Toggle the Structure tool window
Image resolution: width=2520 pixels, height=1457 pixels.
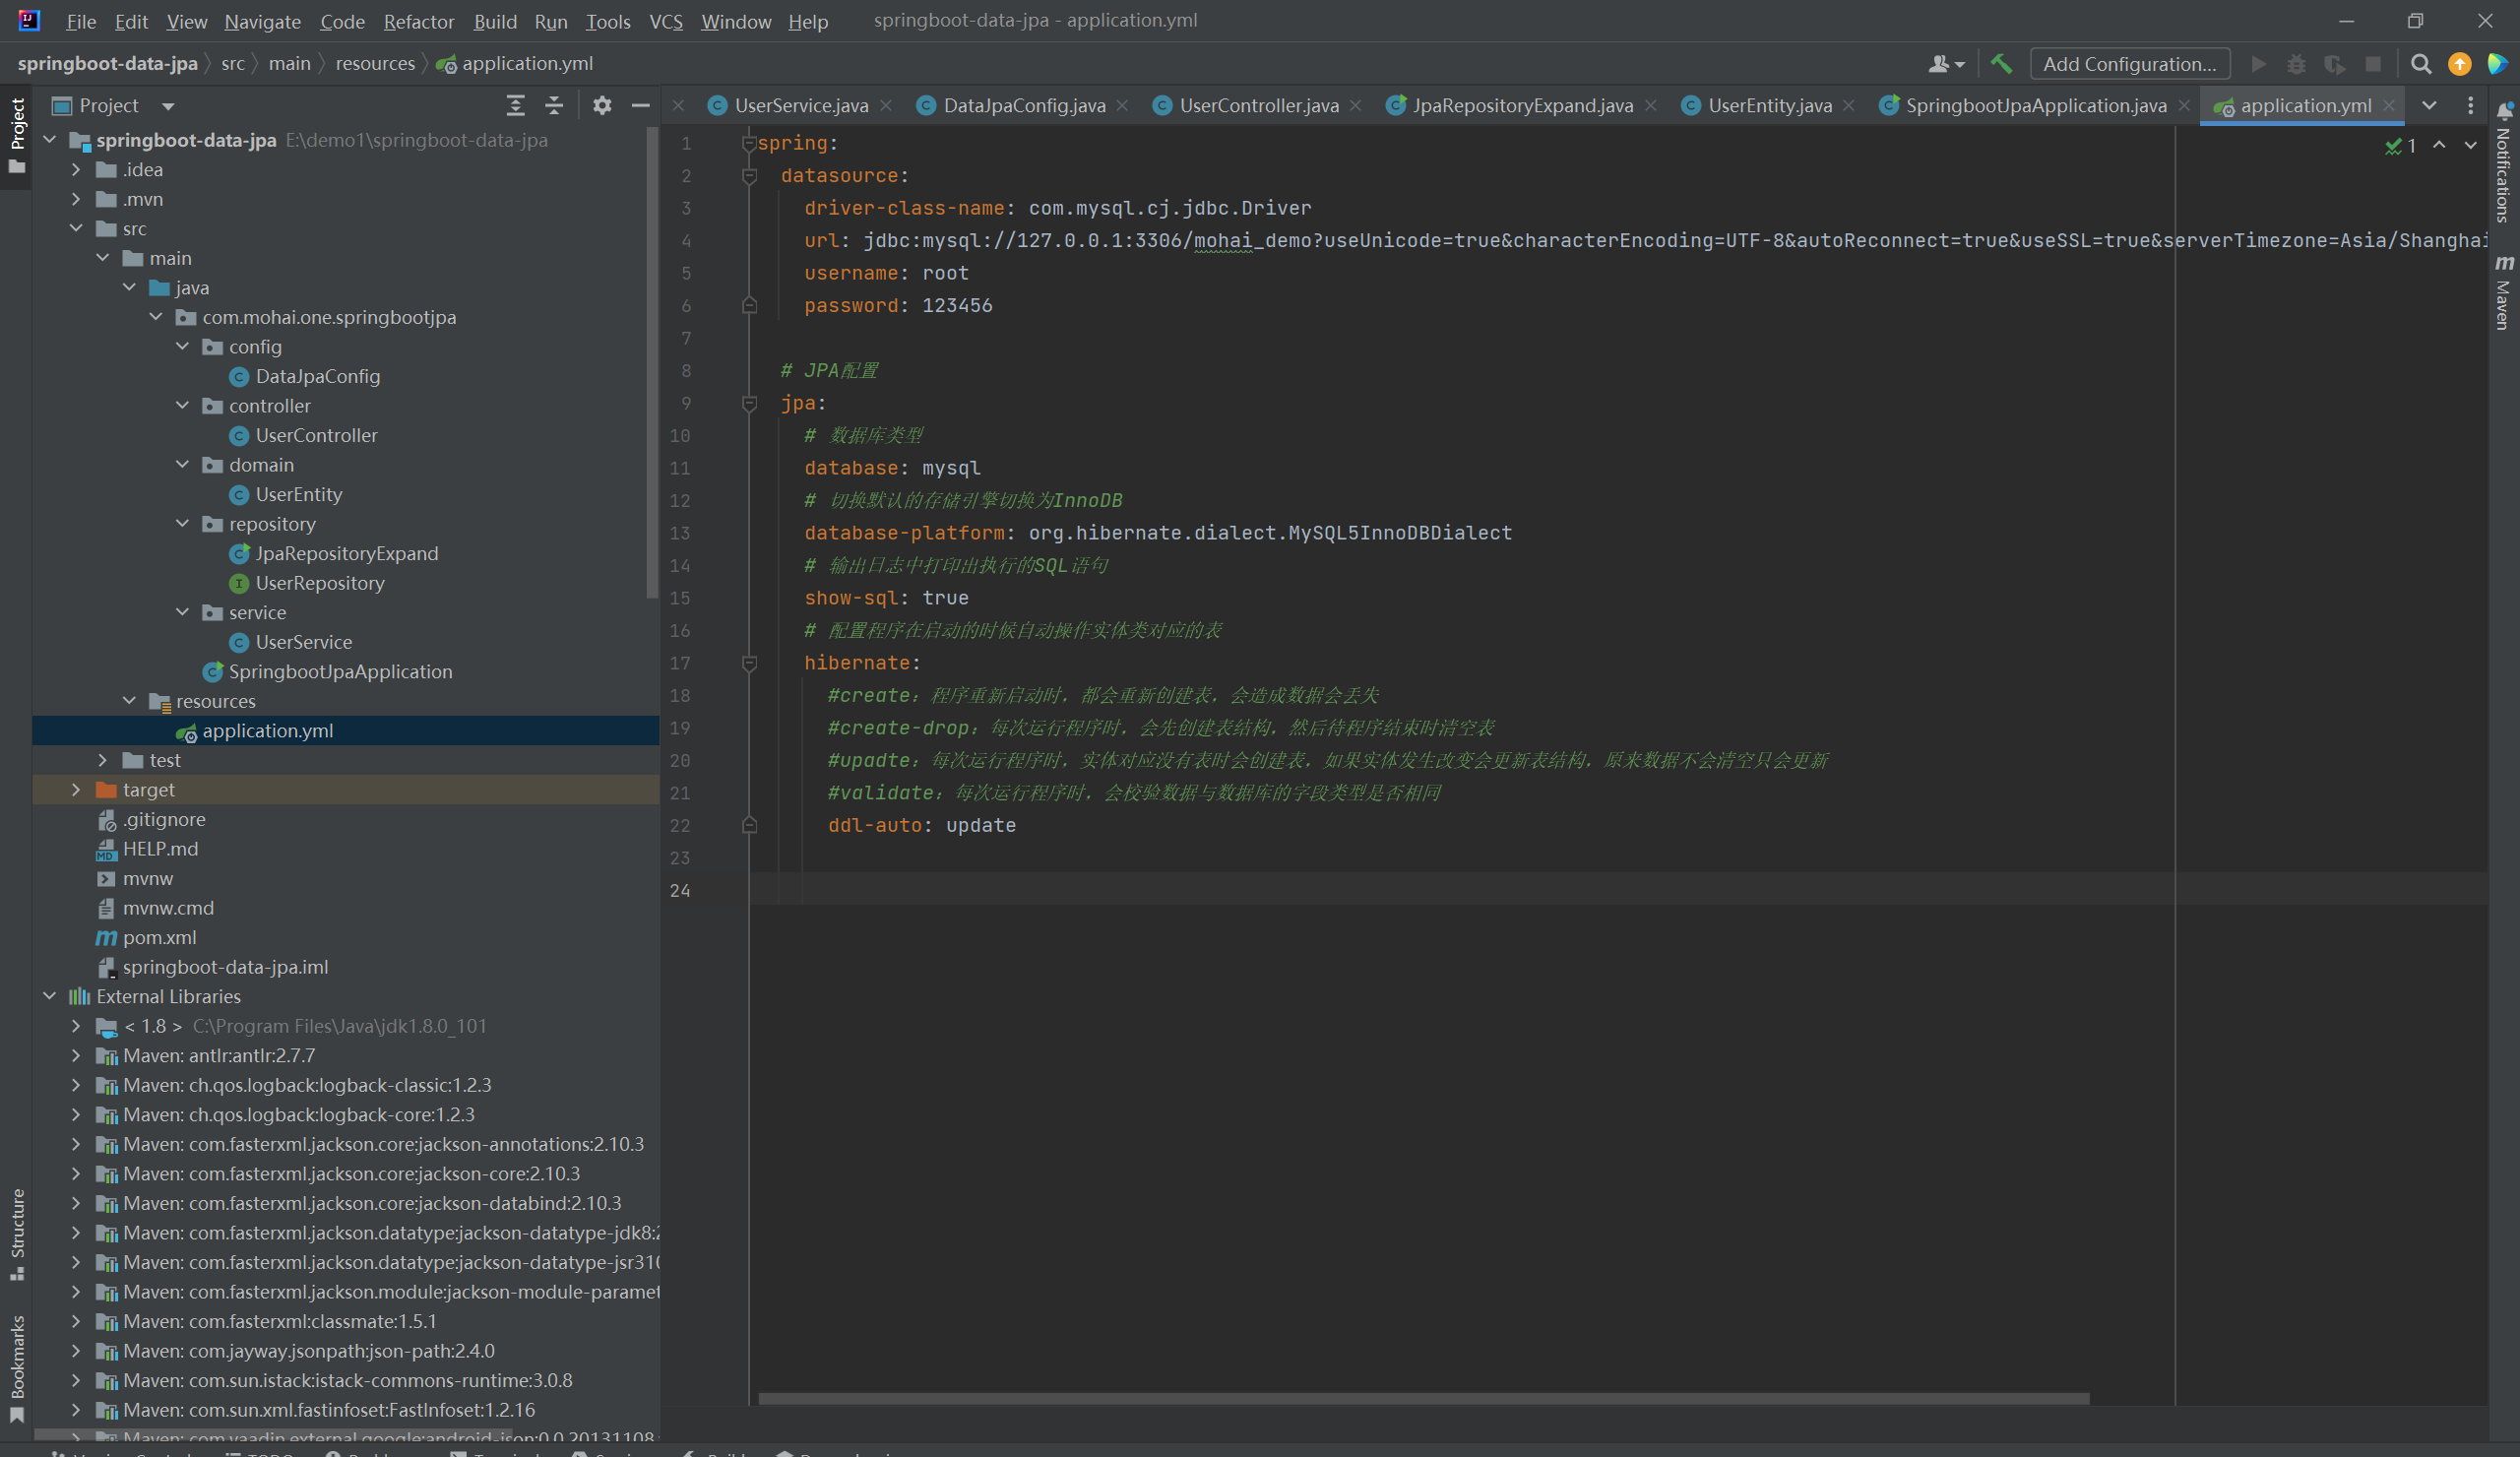pyautogui.click(x=17, y=1232)
